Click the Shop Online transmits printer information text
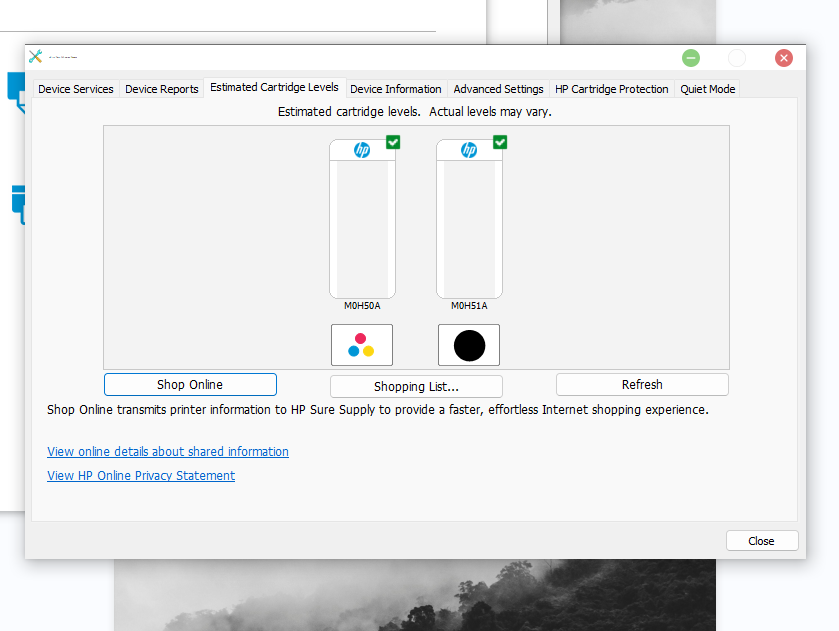Image resolution: width=839 pixels, height=631 pixels. [x=378, y=410]
